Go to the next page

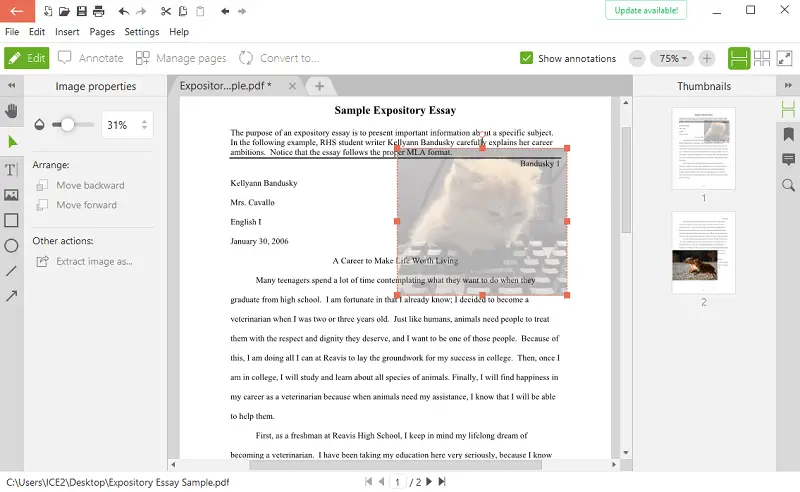[429, 482]
